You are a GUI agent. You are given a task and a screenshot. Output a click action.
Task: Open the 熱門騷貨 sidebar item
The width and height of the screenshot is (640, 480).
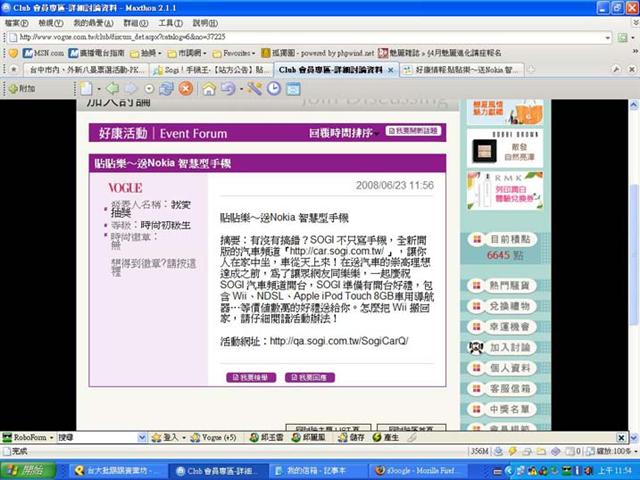coord(502,286)
